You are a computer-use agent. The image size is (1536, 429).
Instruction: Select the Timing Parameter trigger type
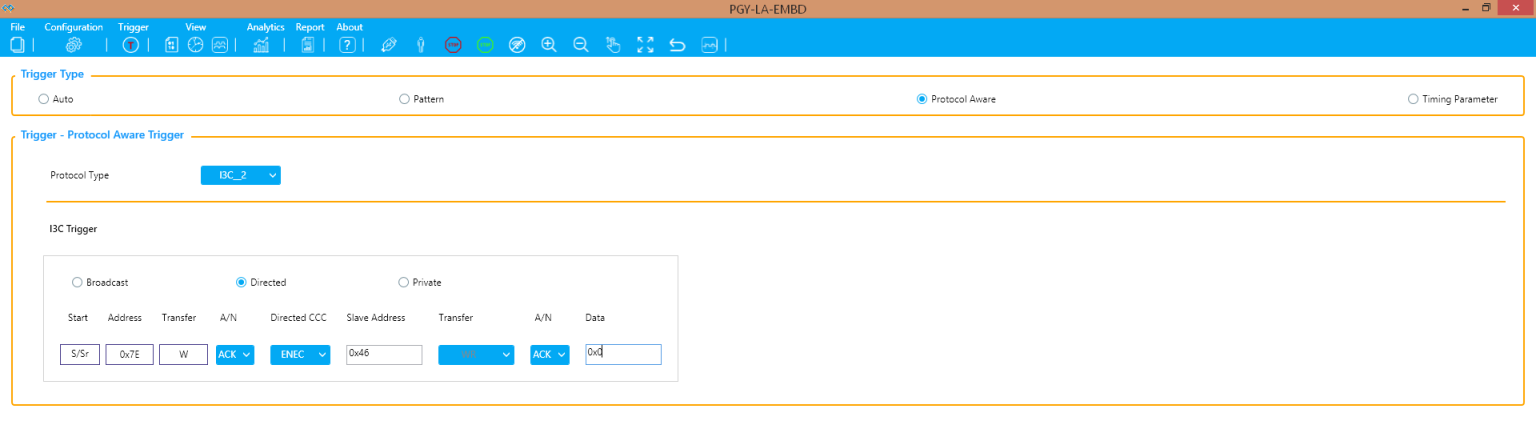(x=1412, y=99)
